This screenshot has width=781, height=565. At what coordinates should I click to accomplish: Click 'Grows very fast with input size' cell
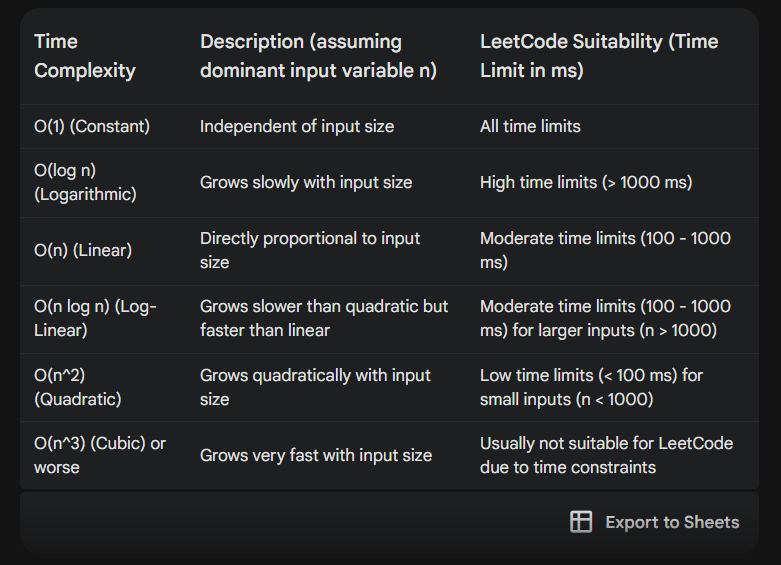click(x=316, y=455)
